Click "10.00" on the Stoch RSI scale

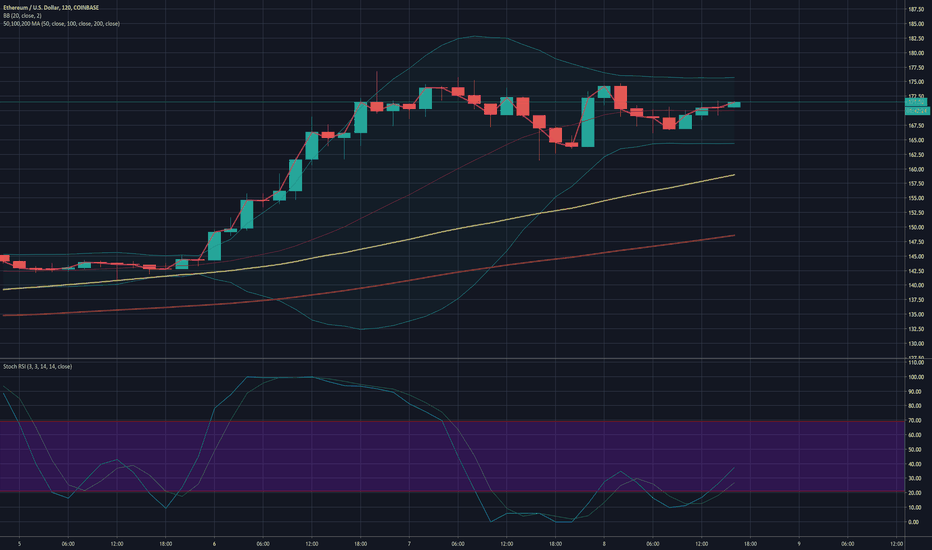(917, 508)
